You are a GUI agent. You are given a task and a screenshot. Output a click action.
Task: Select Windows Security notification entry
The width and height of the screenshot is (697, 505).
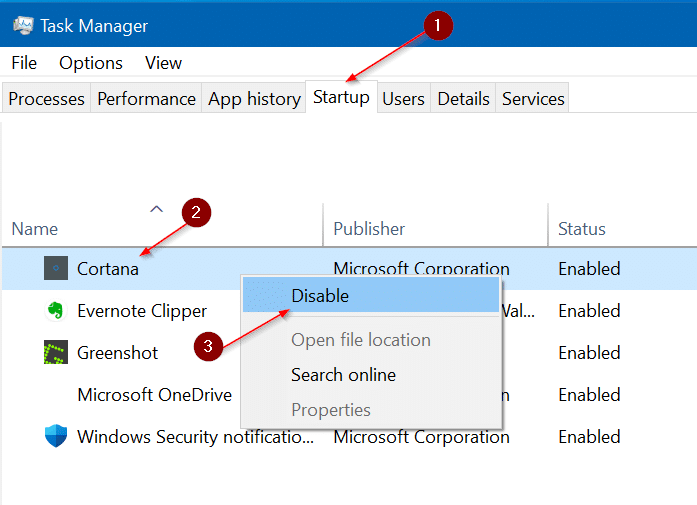[x=196, y=437]
